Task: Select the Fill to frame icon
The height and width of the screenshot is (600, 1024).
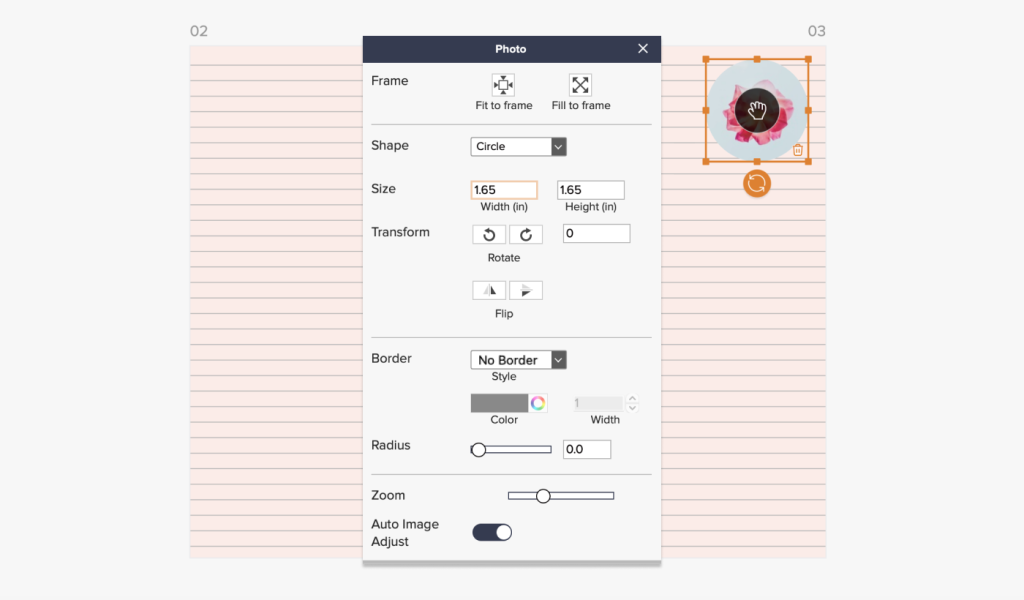Action: (x=580, y=85)
